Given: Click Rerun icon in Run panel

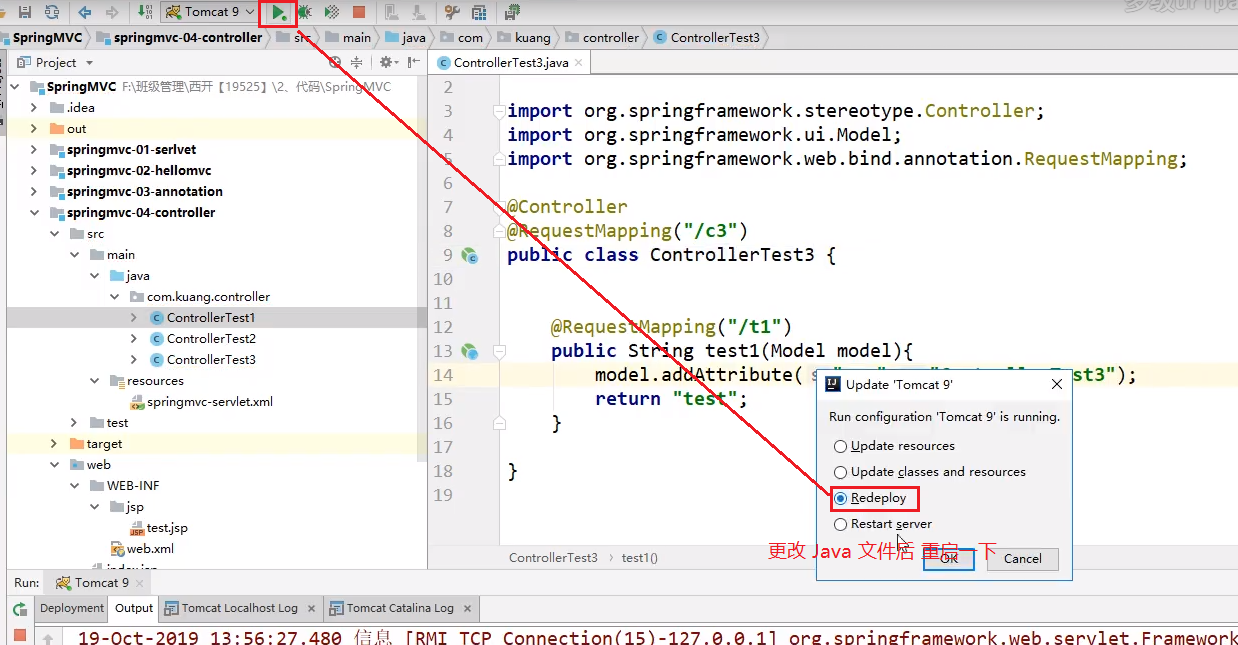Looking at the screenshot, I should [x=19, y=609].
